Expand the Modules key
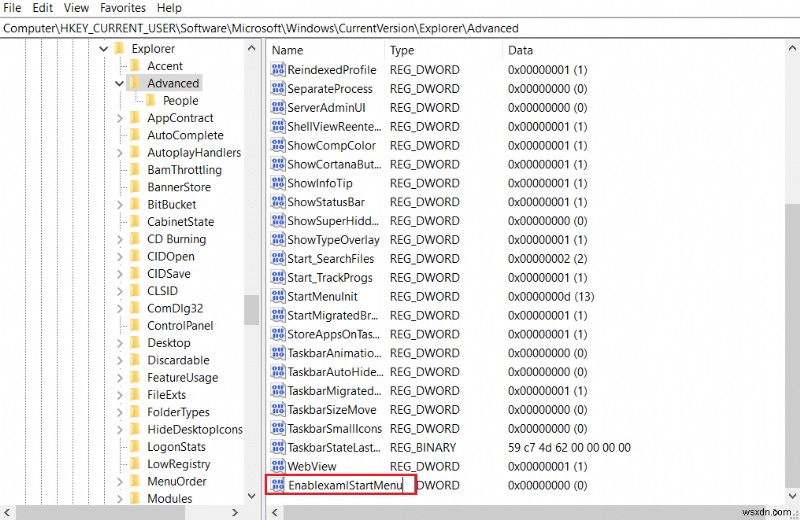The height and width of the screenshot is (520, 800). coord(119,499)
